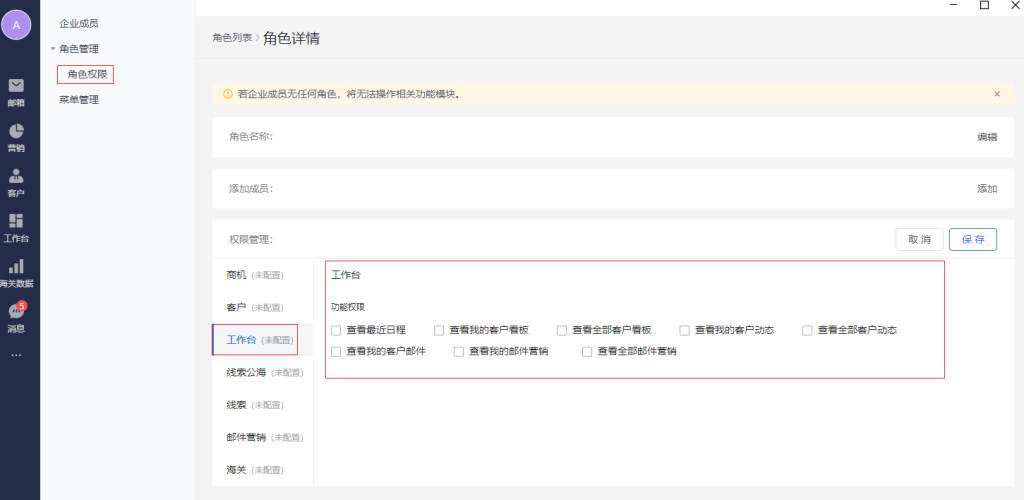Switch to 线索公海 permission tab

pyautogui.click(x=247, y=372)
